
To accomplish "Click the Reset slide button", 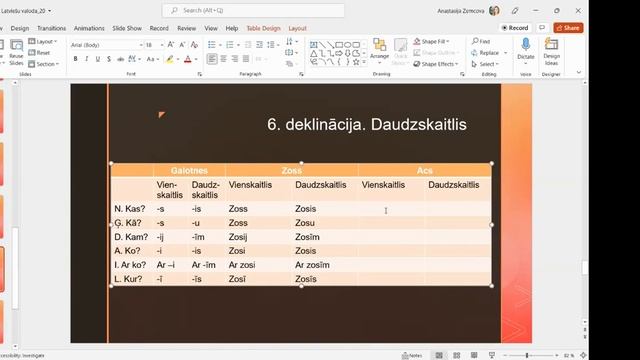I will pyautogui.click(x=39, y=53).
